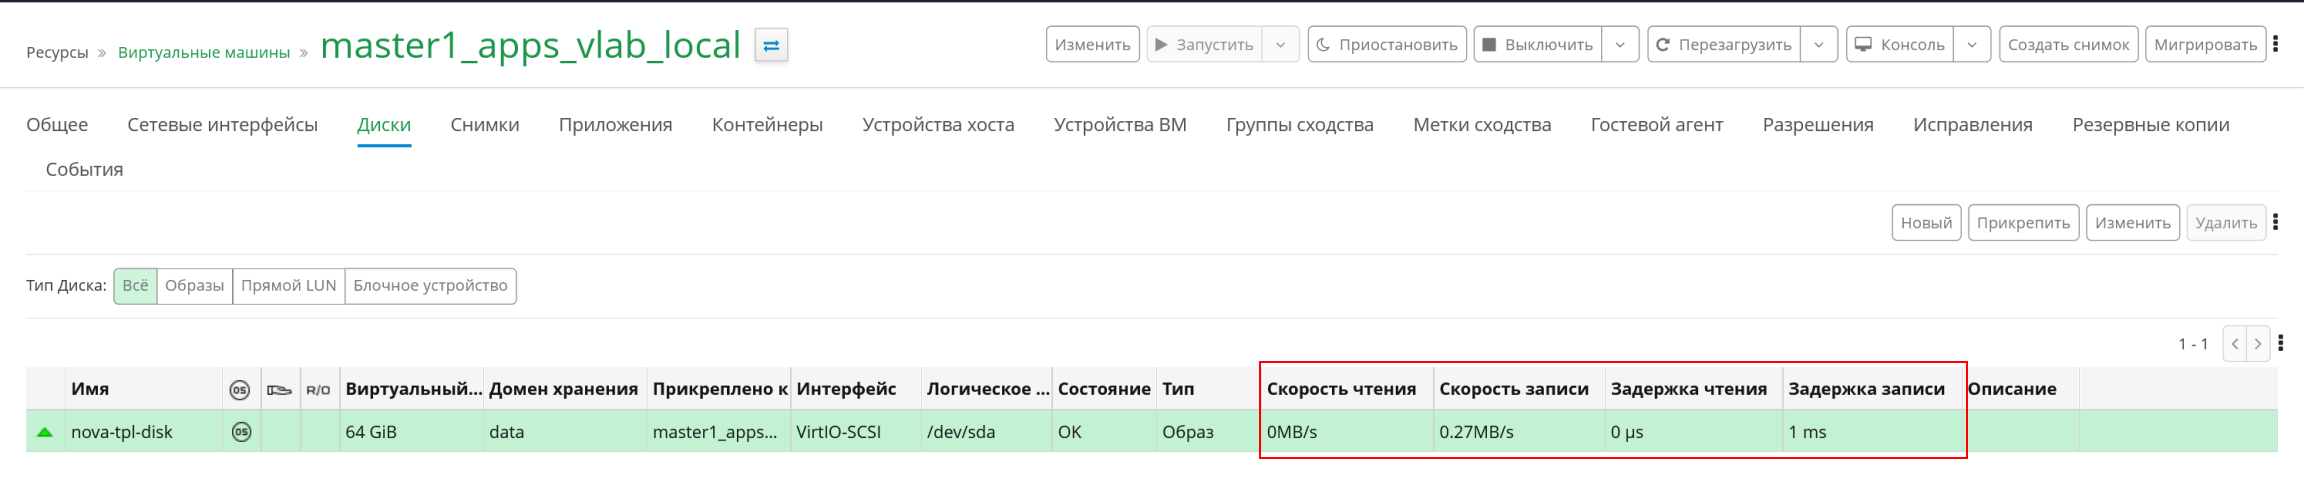Switch to Устройства ВМ tab
This screenshot has height=488, width=2304.
1120,125
